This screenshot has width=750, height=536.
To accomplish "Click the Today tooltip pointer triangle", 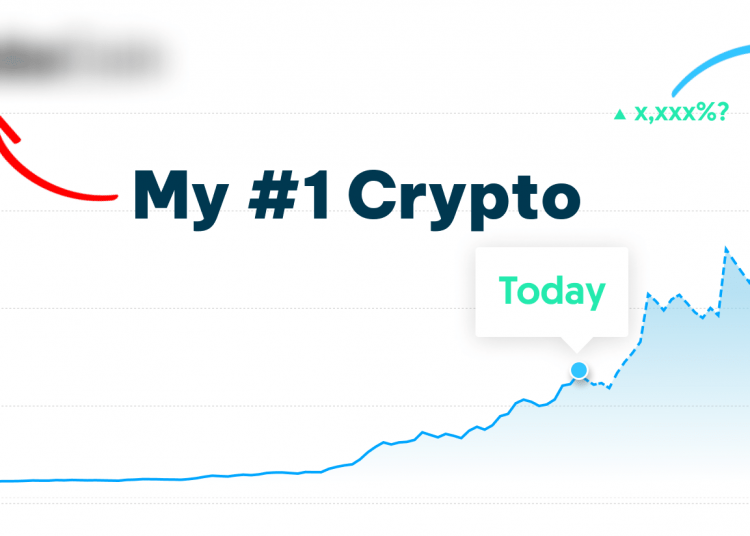I will 577,345.
